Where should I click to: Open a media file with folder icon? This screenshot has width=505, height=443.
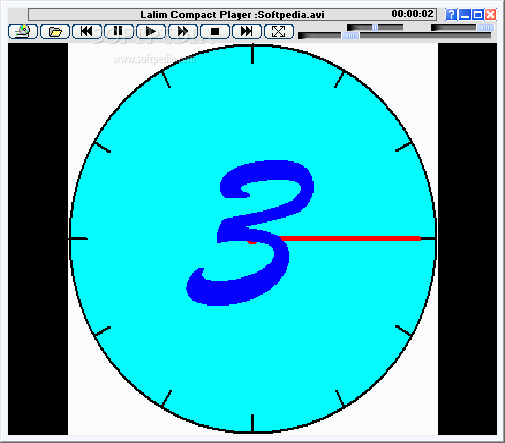[55, 31]
